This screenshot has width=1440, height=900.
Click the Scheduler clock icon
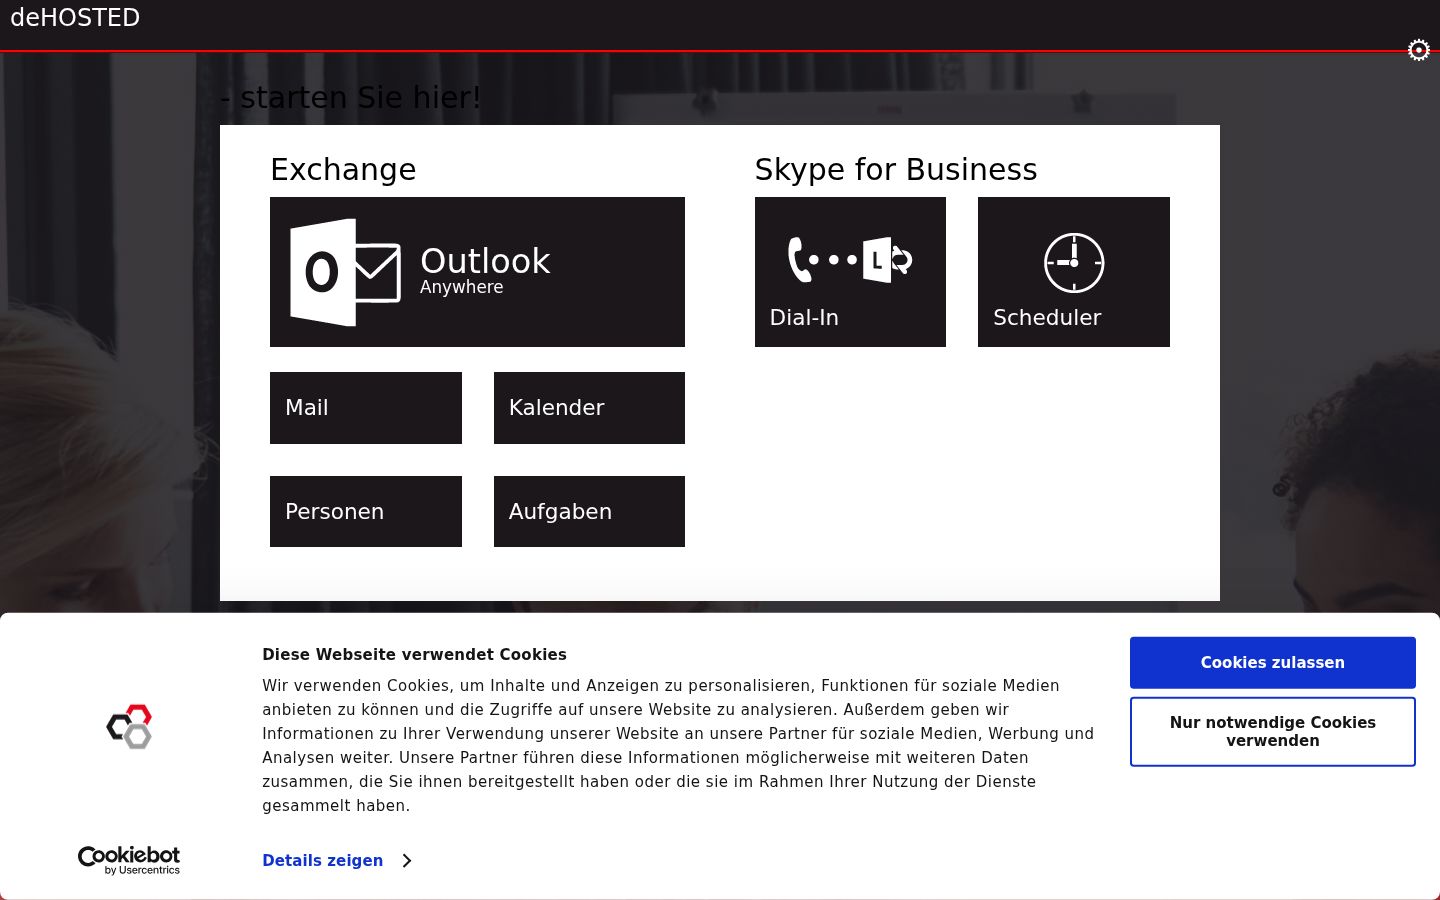pyautogui.click(x=1074, y=263)
